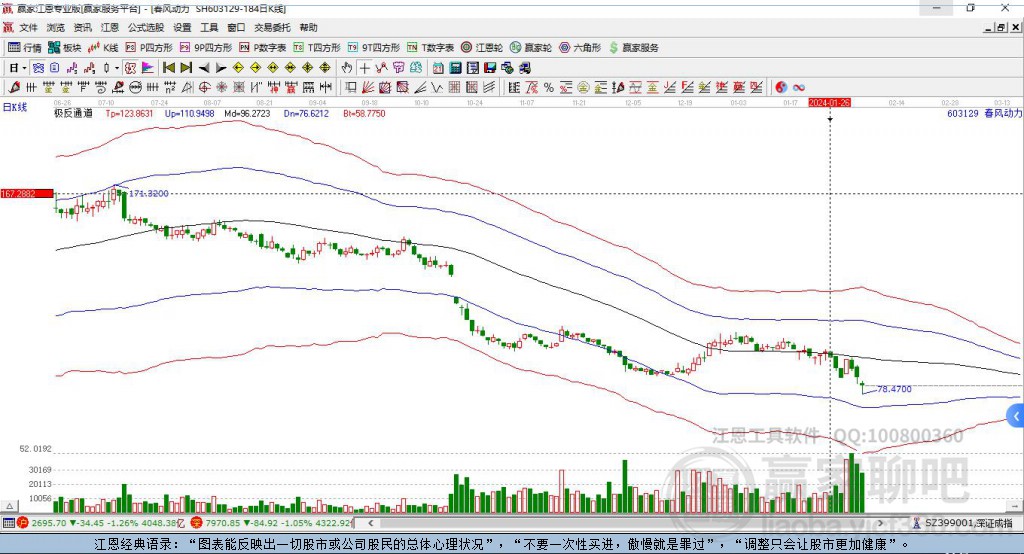Viewport: 1024px width, 554px height.
Task: Click the blue infinity symbol icon
Action: point(799,88)
